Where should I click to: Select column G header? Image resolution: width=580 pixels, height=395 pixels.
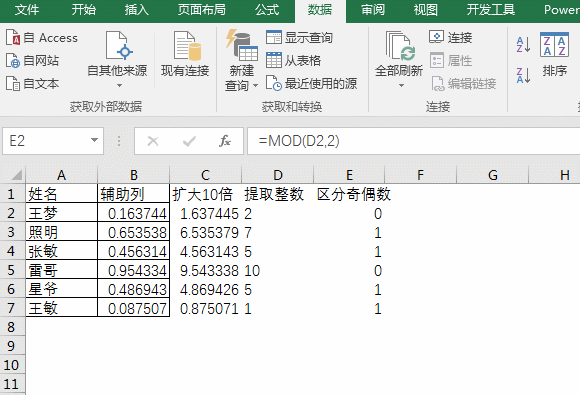coord(493,175)
